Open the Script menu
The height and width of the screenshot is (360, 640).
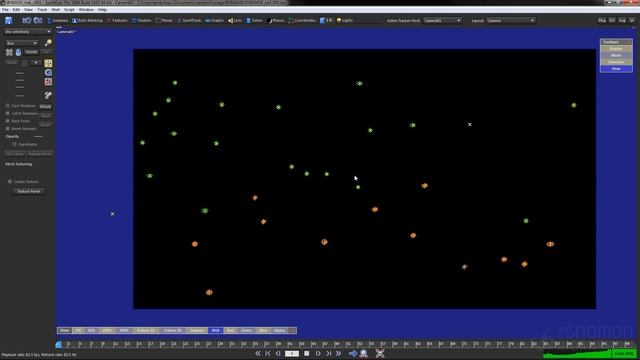[x=69, y=9]
